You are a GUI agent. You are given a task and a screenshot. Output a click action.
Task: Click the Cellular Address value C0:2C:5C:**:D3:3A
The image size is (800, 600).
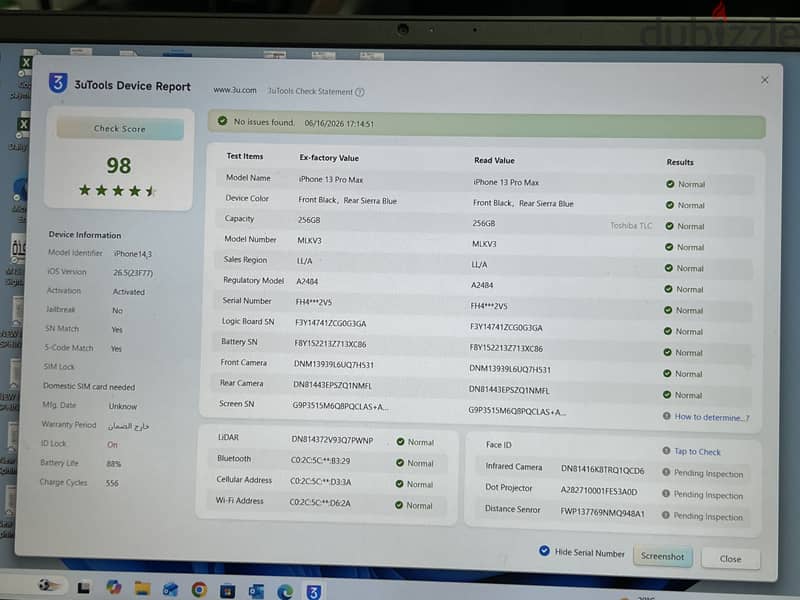(x=320, y=482)
